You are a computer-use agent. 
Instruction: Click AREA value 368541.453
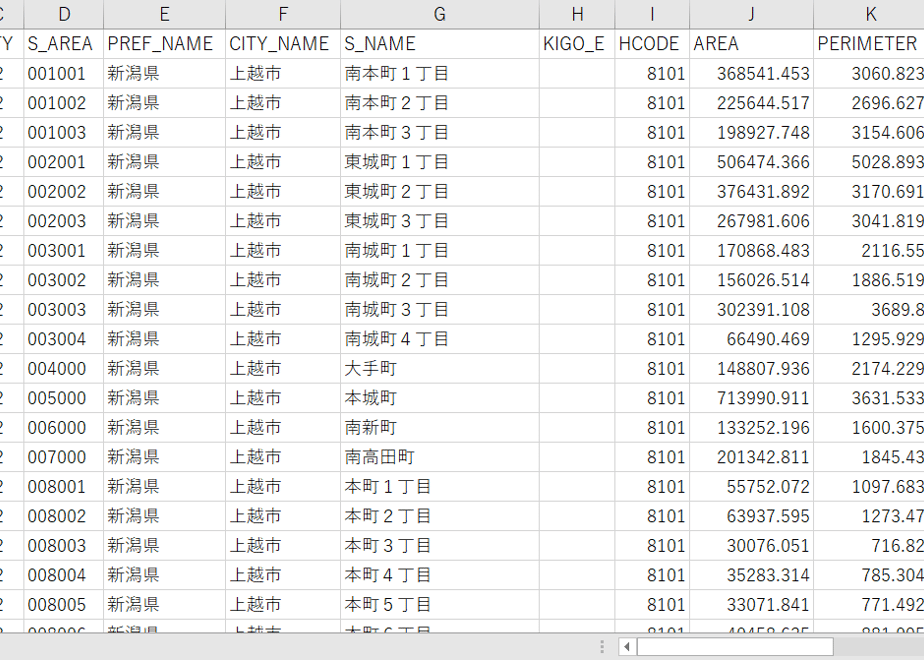[751, 73]
